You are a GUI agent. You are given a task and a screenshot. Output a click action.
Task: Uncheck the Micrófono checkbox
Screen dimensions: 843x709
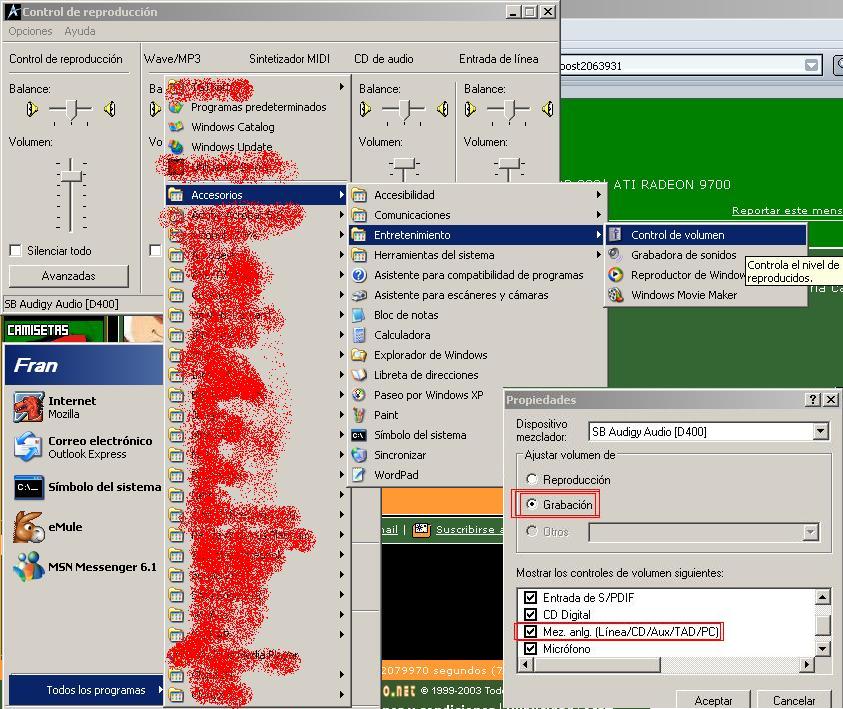pos(531,649)
